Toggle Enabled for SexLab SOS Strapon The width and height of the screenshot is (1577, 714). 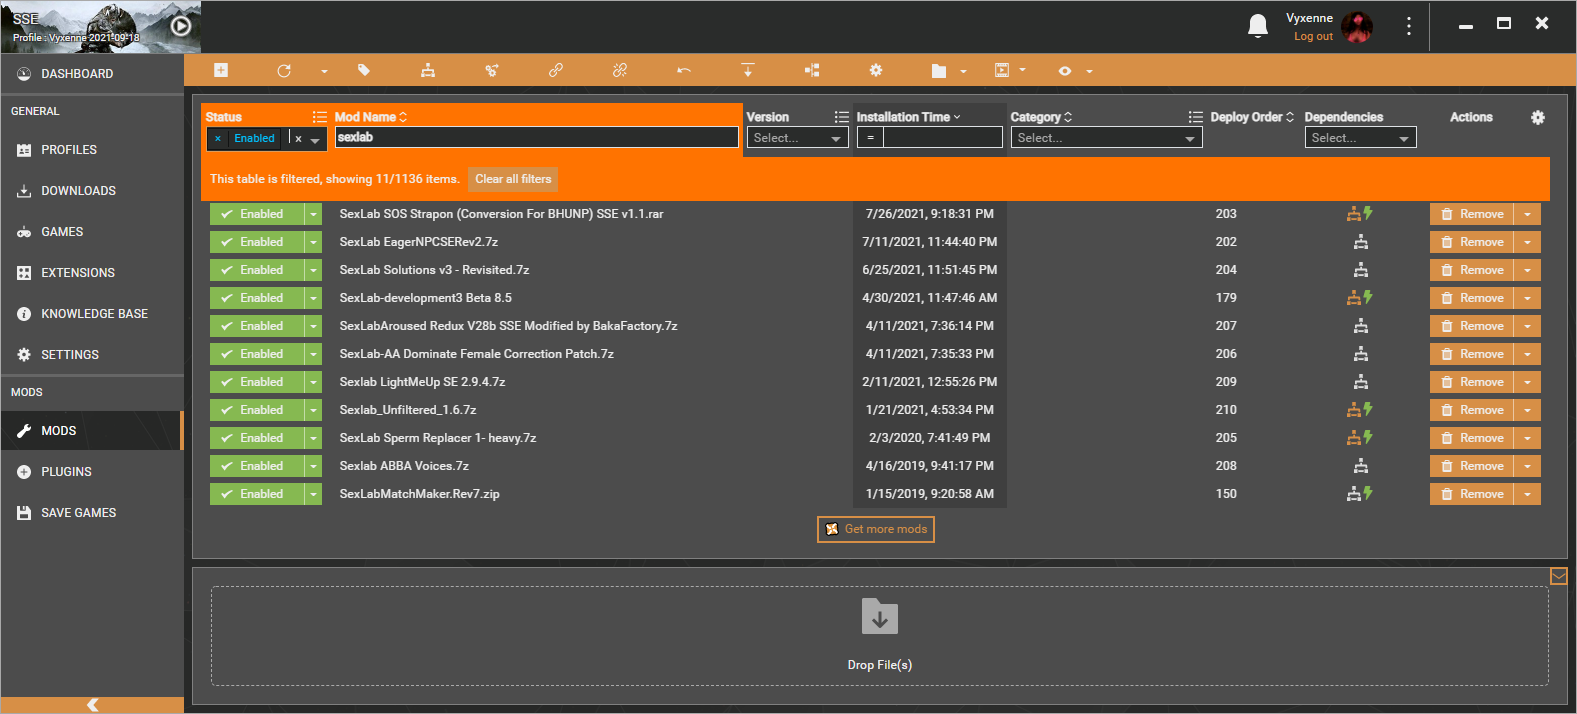[x=256, y=214]
